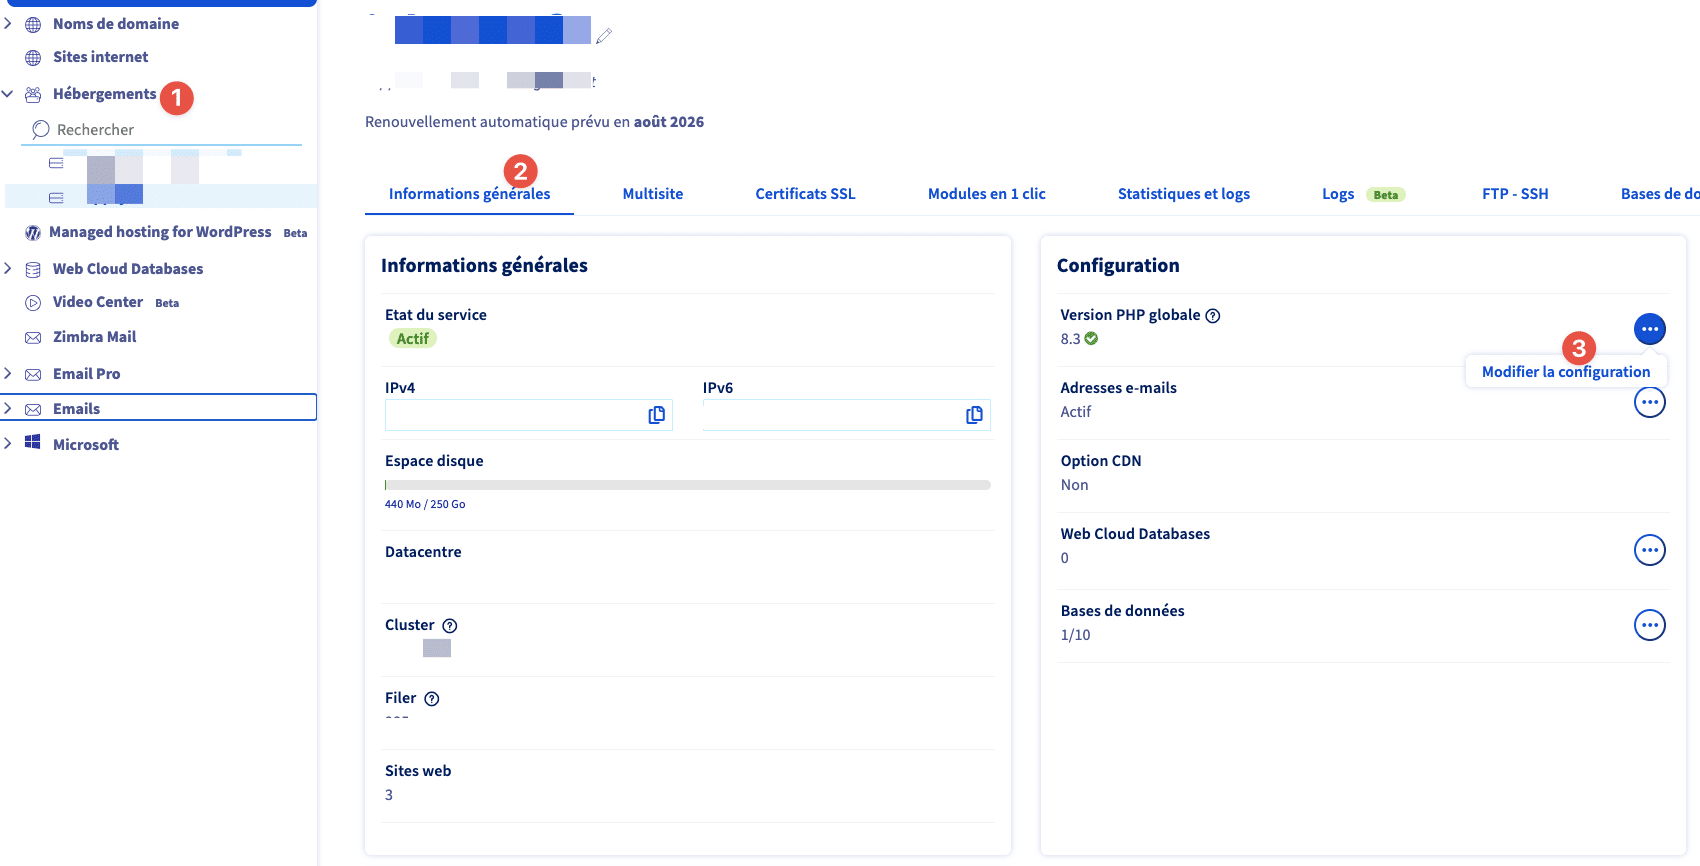Click the Video Center play icon
Viewport: 1700px width, 866px height.
click(x=33, y=303)
